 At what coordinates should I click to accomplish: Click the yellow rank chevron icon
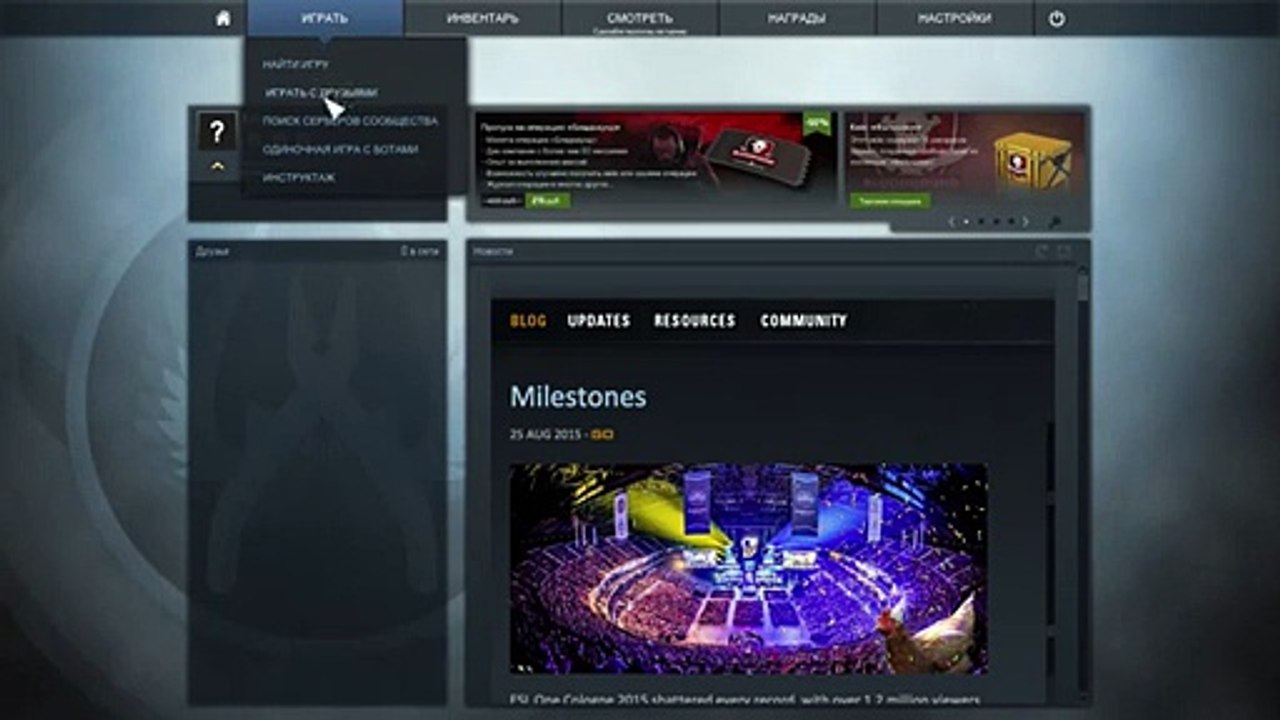tap(217, 166)
